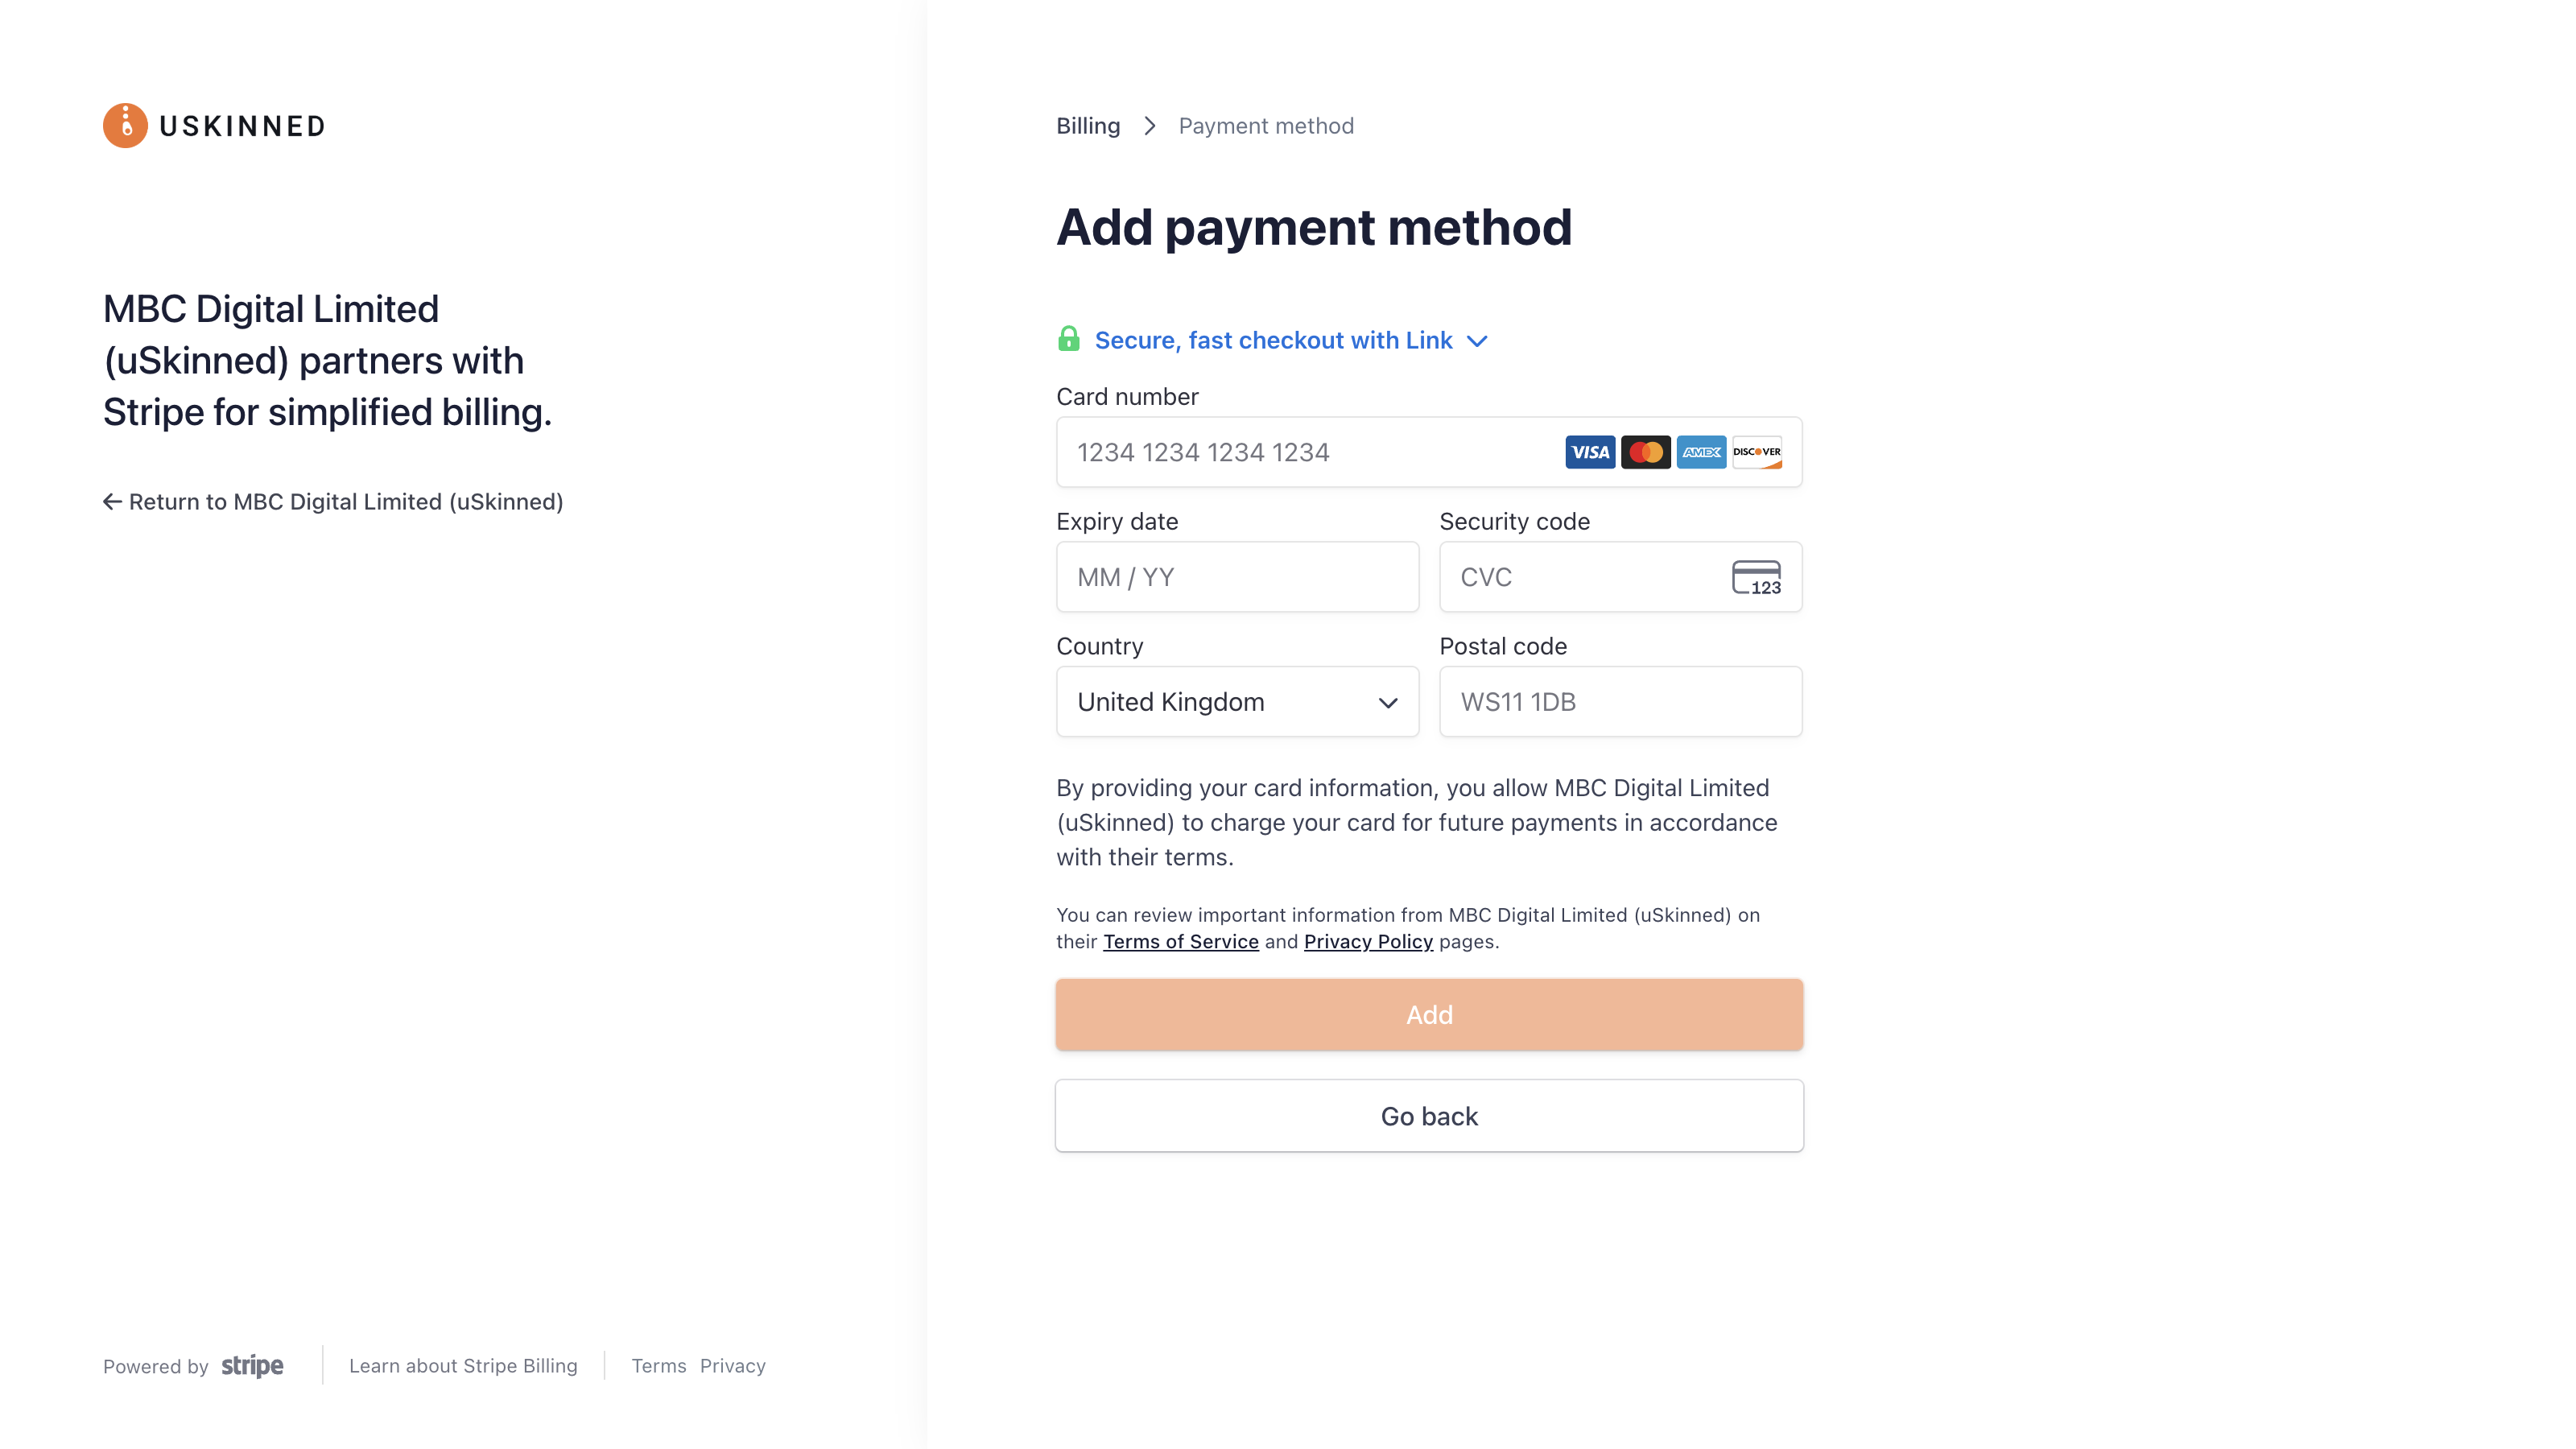Click the CVC card illustration in Security code field

point(1757,577)
